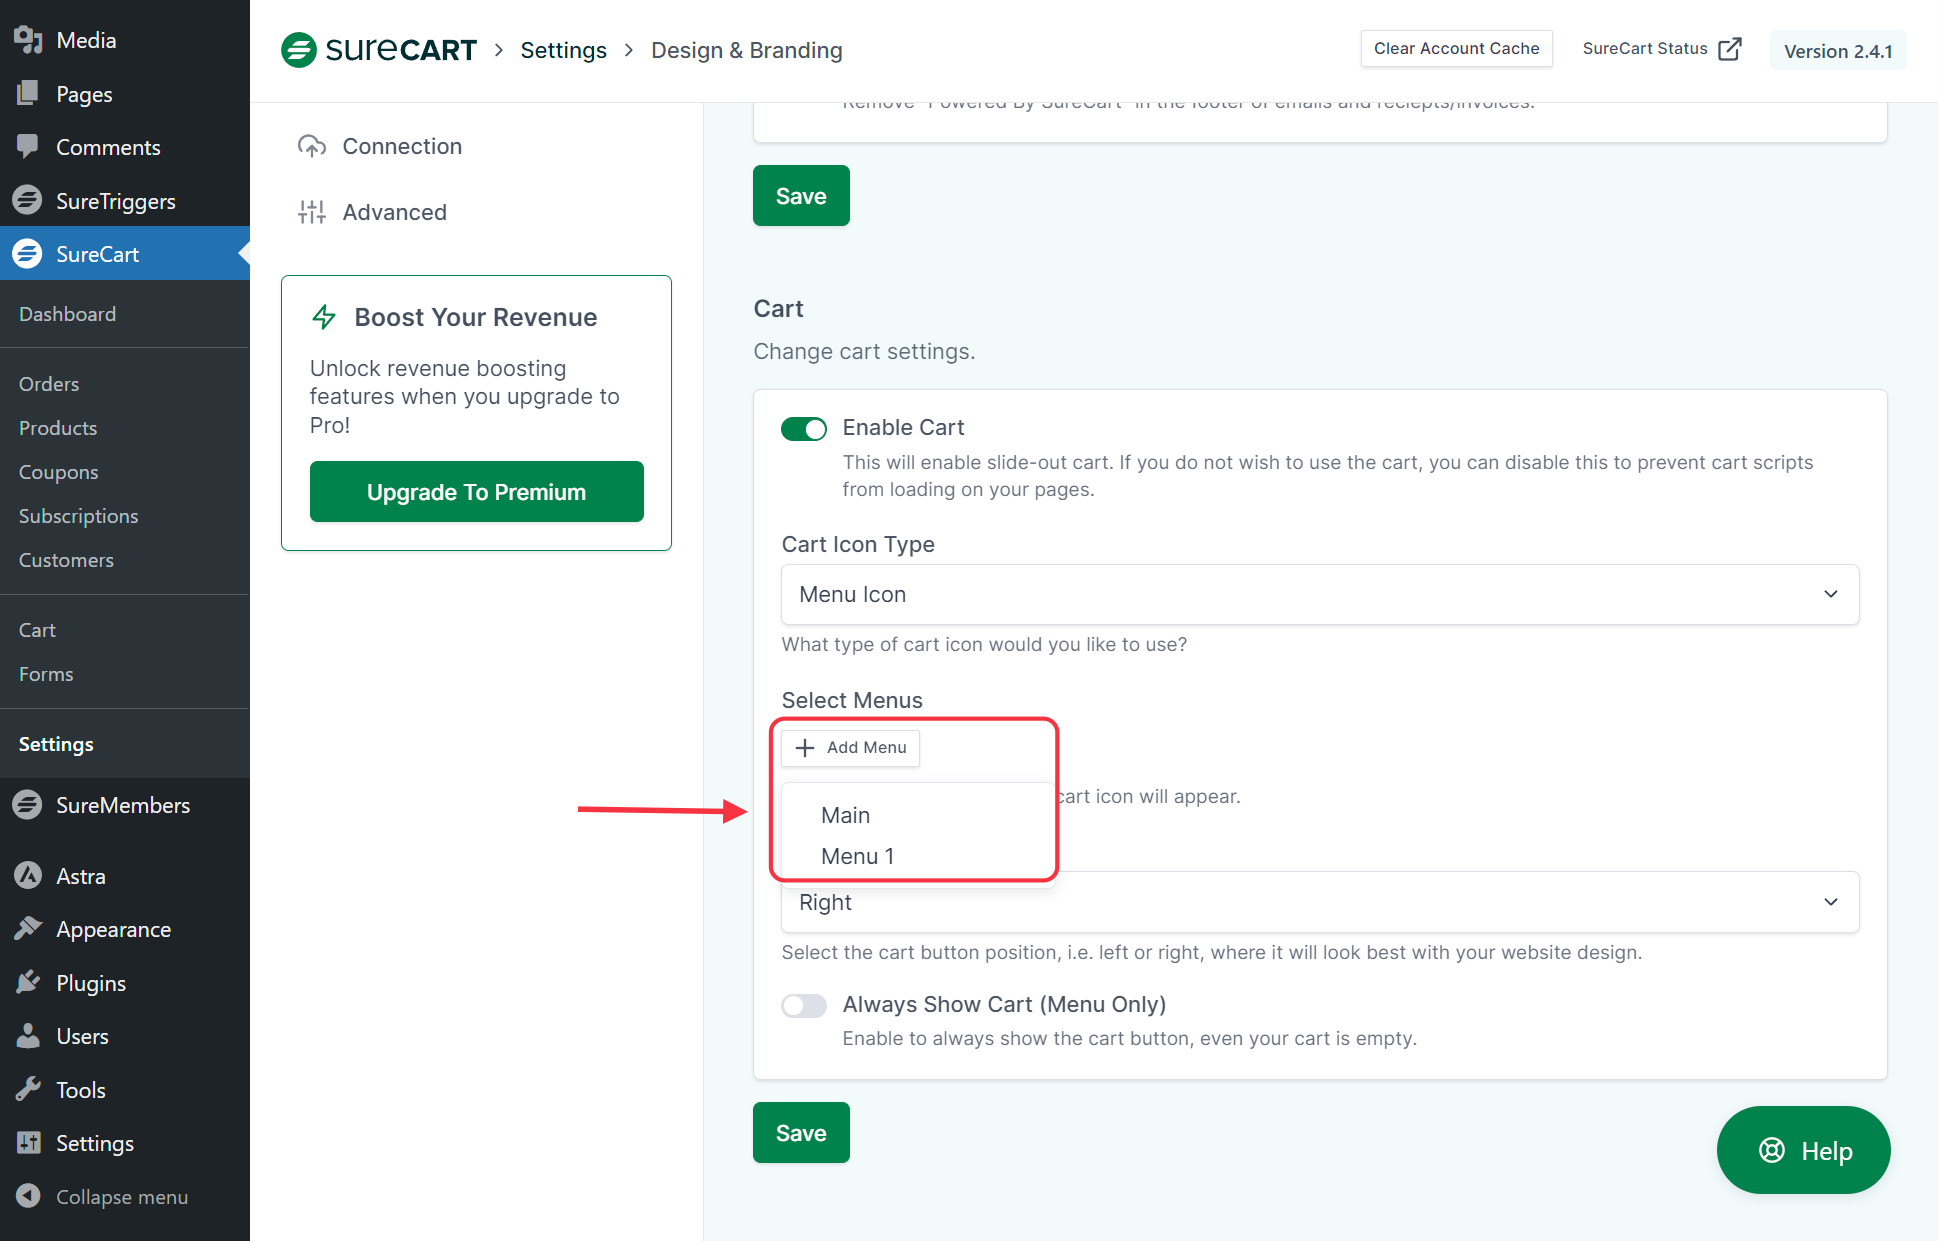Choose Menu 1 from the list
This screenshot has width=1939, height=1241.
(857, 856)
